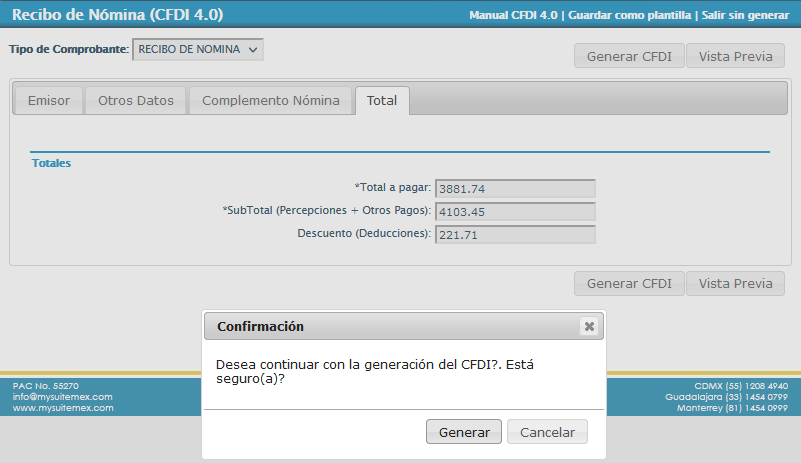Image resolution: width=801 pixels, height=463 pixels.
Task: Click the info@mysuitemex.com email in footer
Action: pyautogui.click(x=62, y=397)
